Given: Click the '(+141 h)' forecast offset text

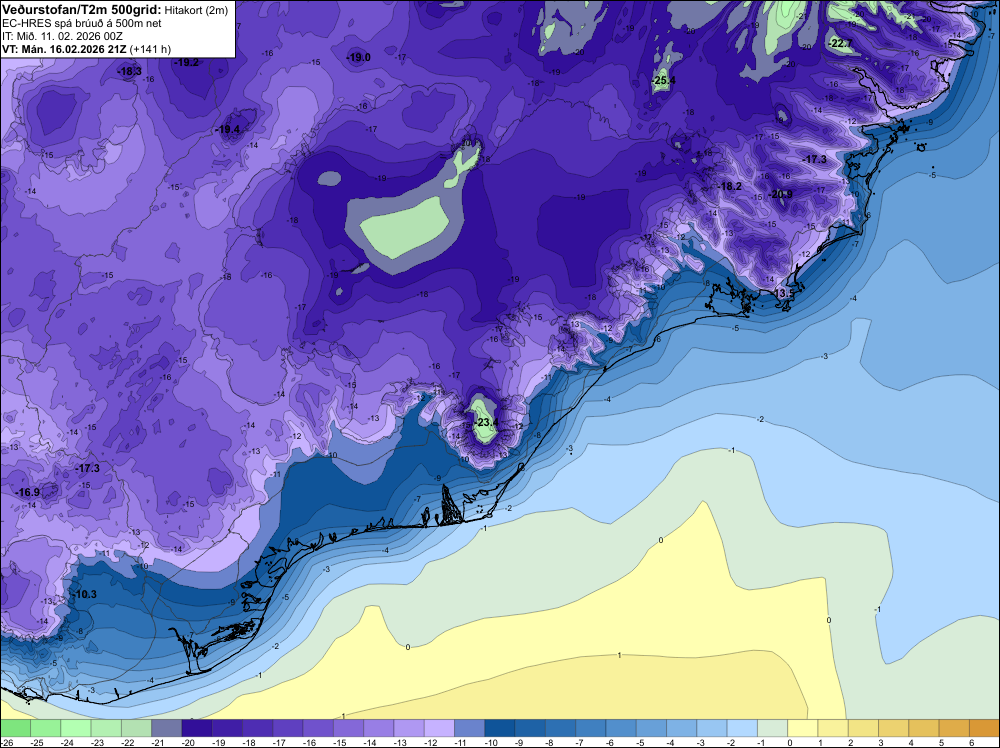Looking at the screenshot, I should click(x=151, y=49).
